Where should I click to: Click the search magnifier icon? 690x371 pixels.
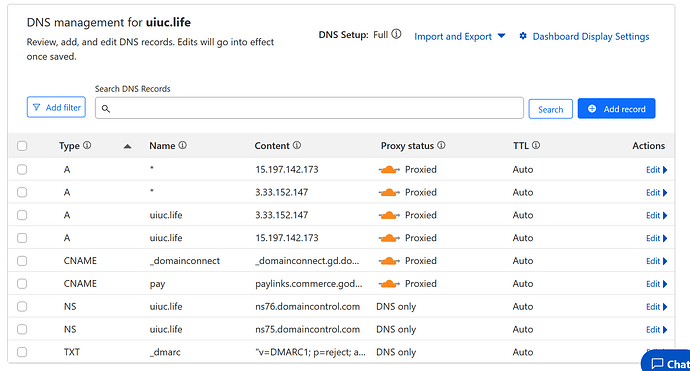coord(106,108)
